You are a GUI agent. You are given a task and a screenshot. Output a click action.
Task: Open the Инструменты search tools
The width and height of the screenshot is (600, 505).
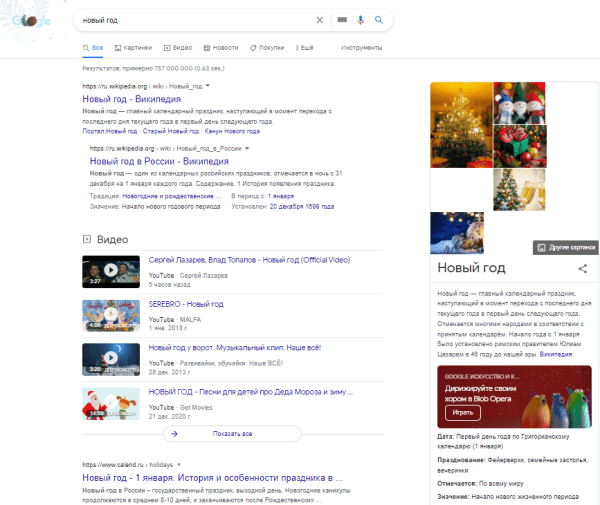(x=362, y=47)
